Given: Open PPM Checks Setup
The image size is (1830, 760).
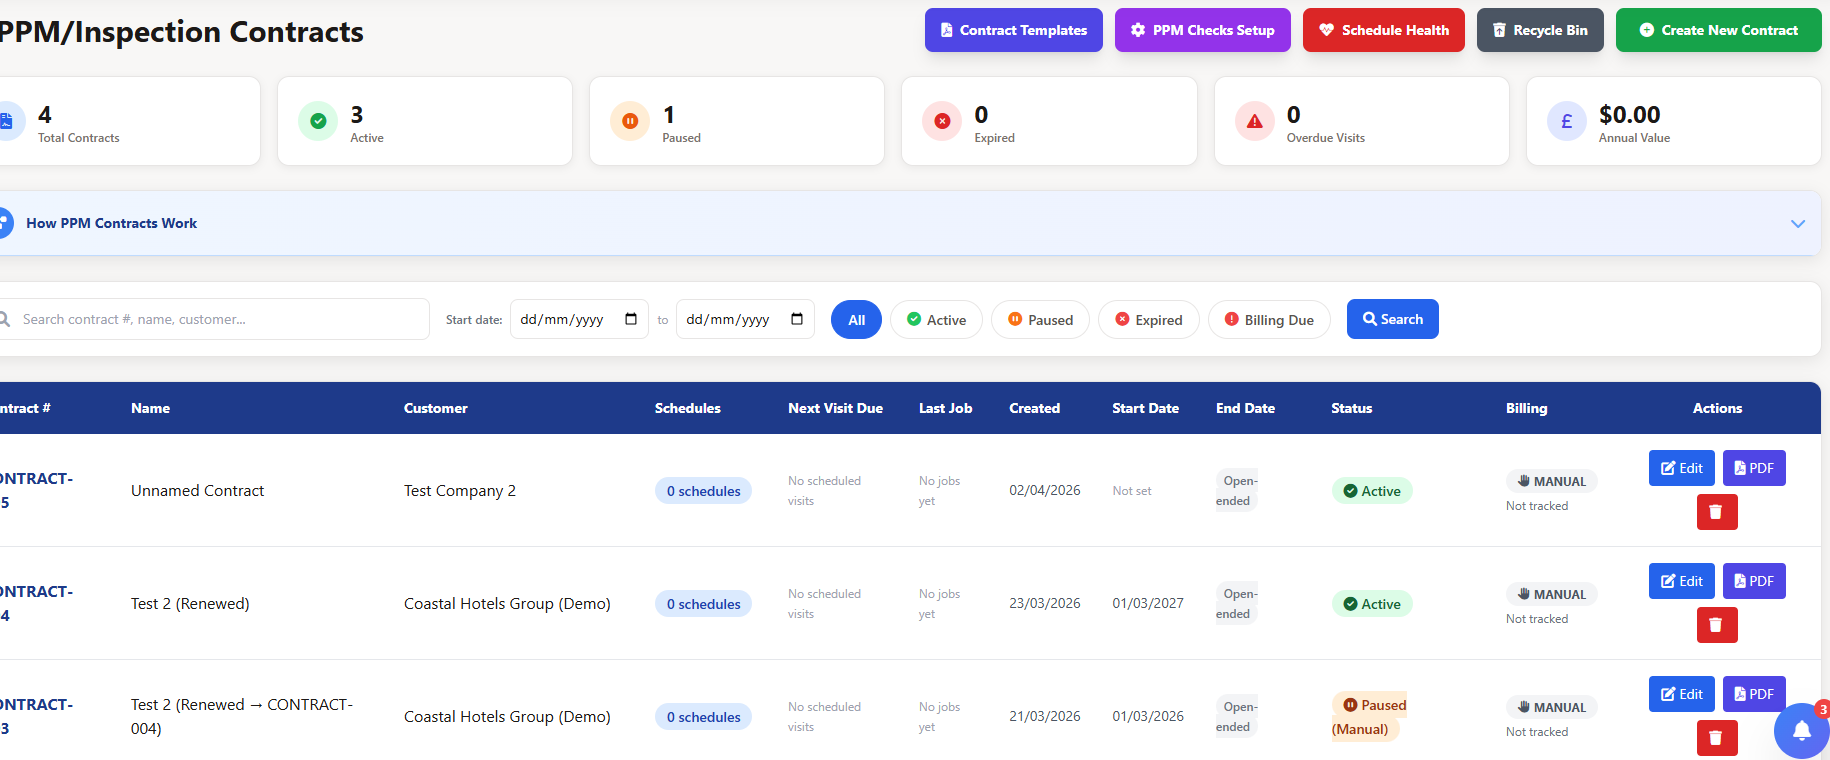Looking at the screenshot, I should [x=1202, y=30].
